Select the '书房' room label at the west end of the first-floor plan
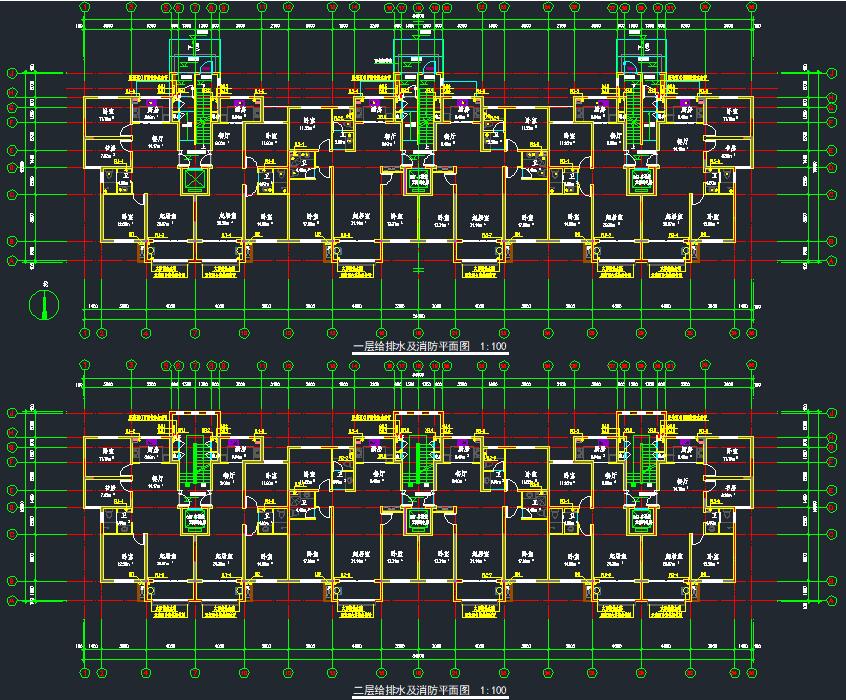This screenshot has height=700, width=846. [110, 148]
